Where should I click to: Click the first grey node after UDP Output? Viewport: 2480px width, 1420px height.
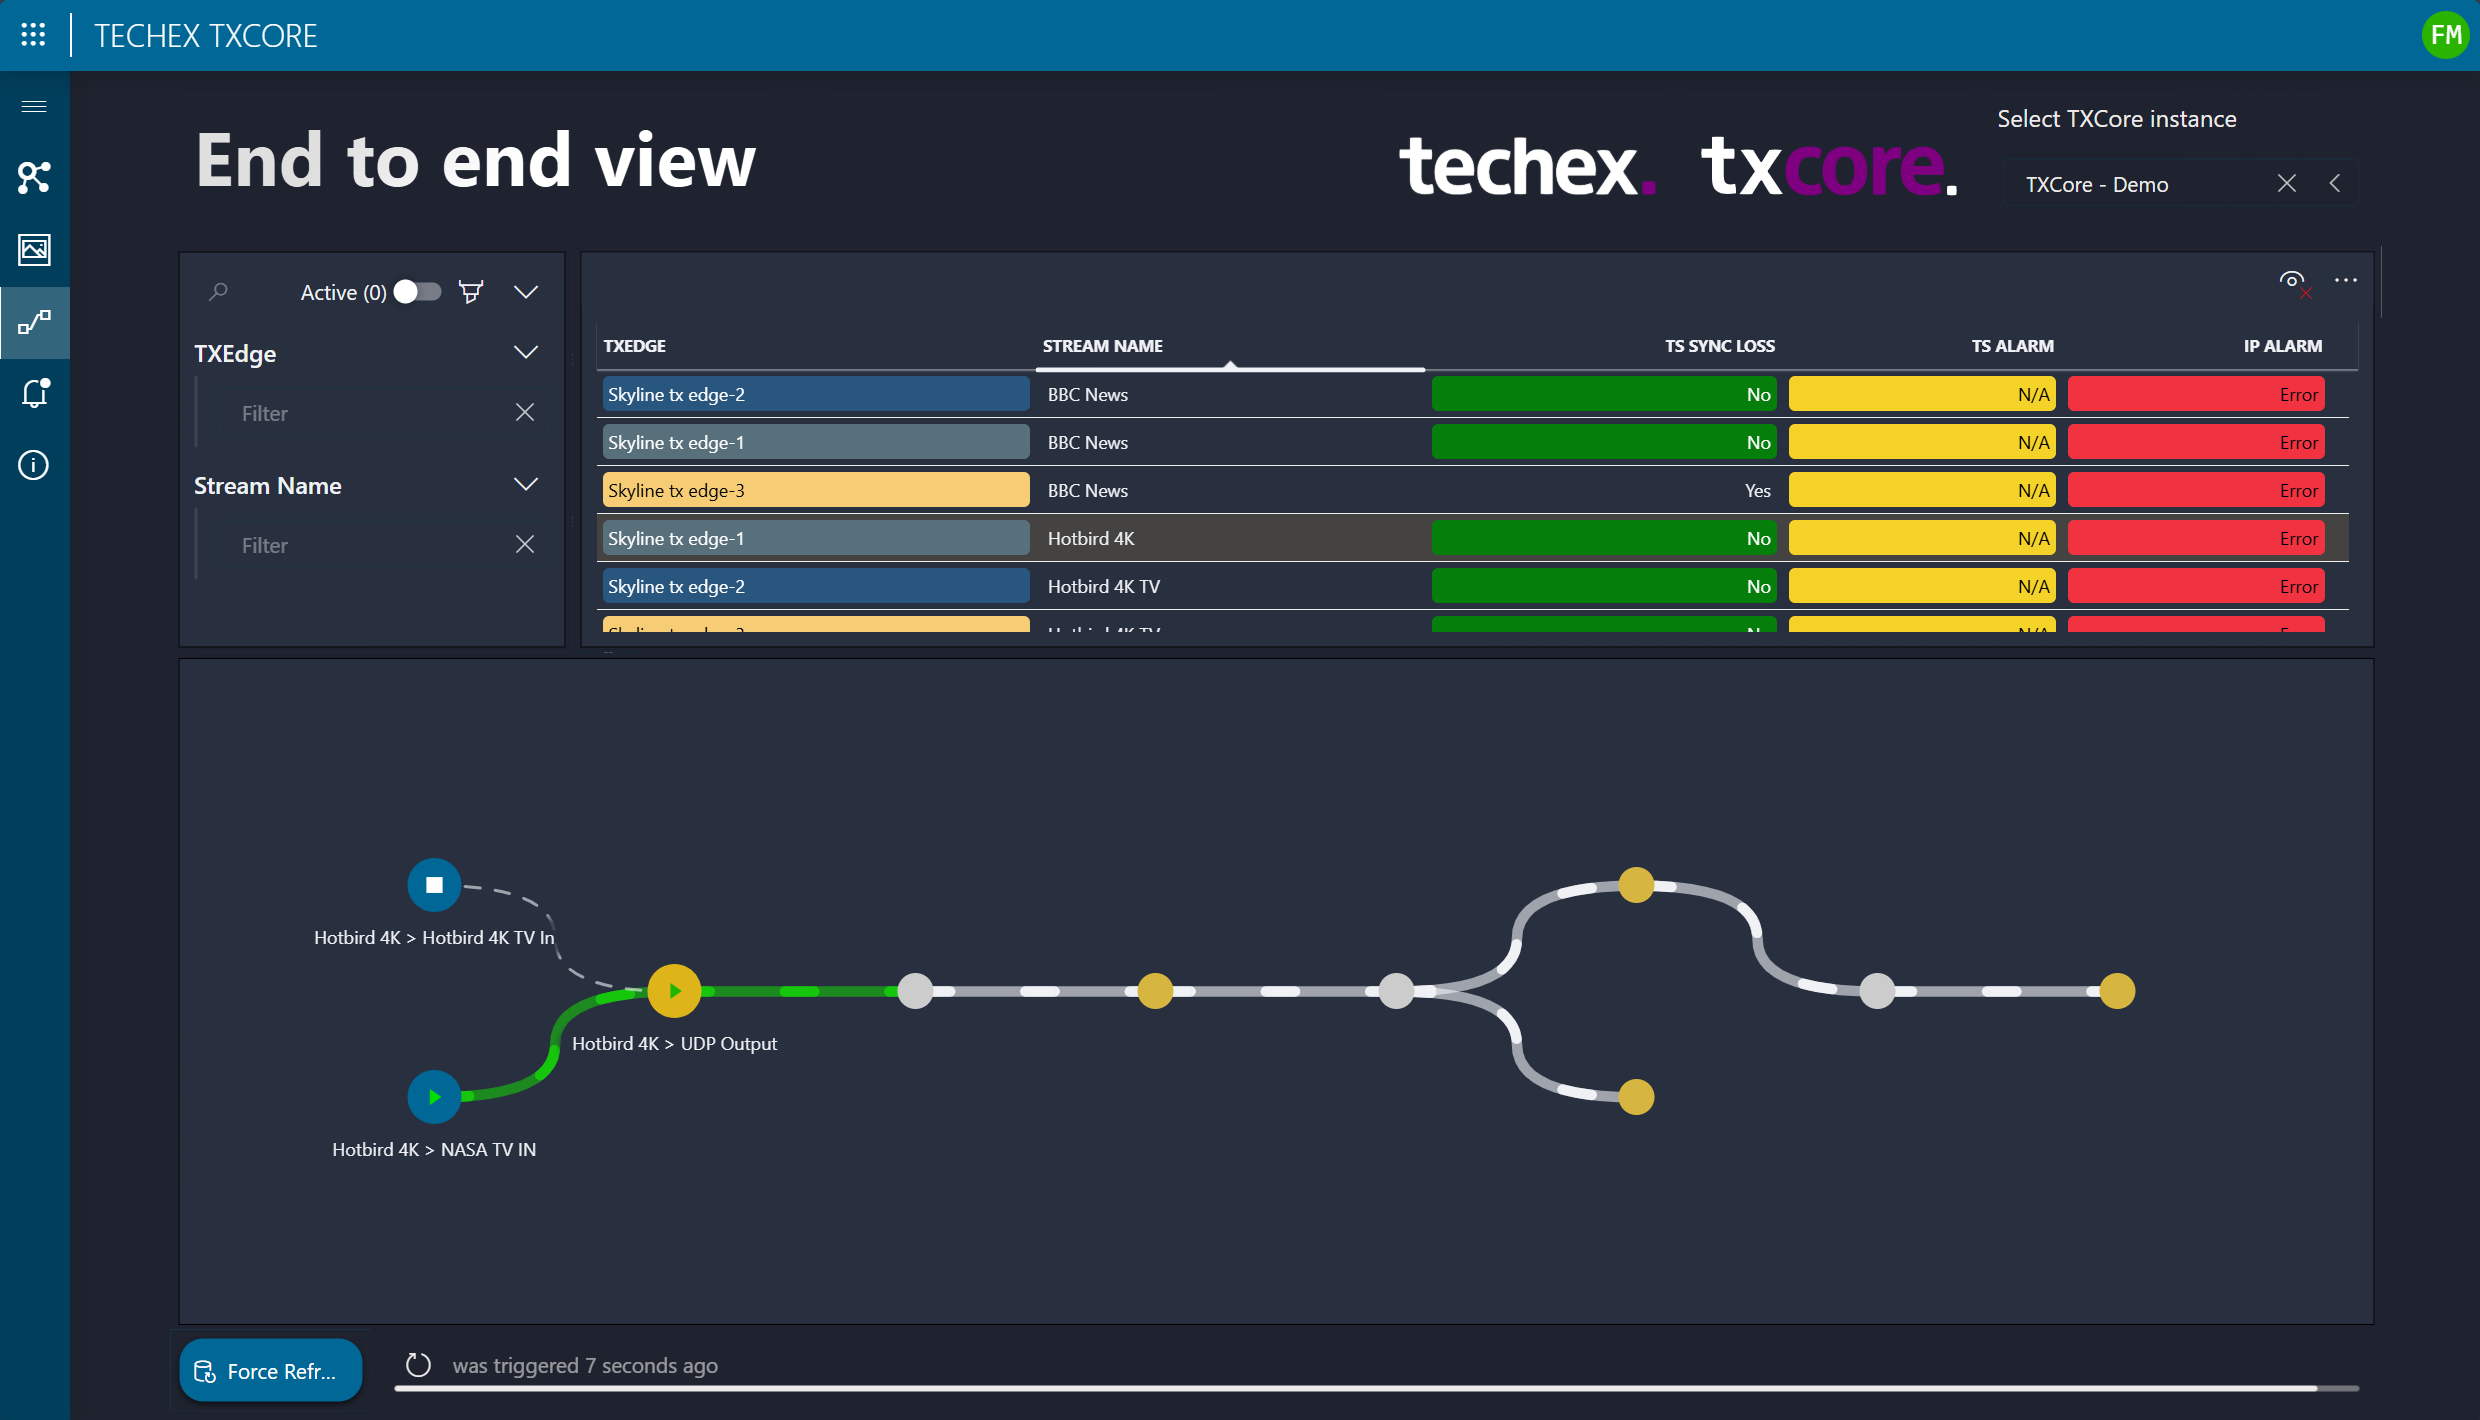[914, 990]
